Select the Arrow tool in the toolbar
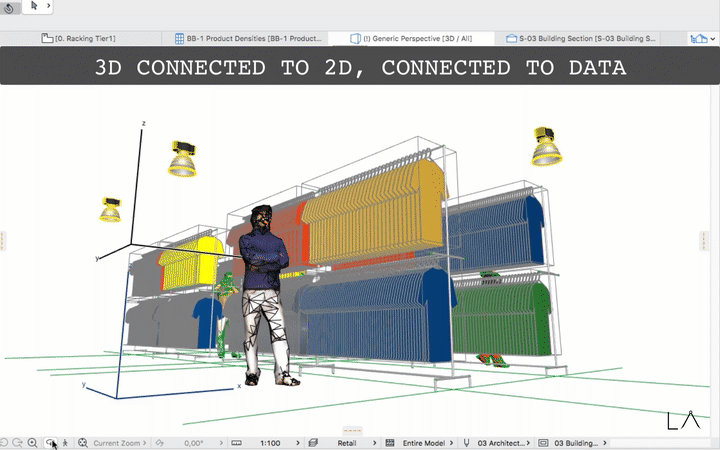The image size is (720, 450). point(34,6)
